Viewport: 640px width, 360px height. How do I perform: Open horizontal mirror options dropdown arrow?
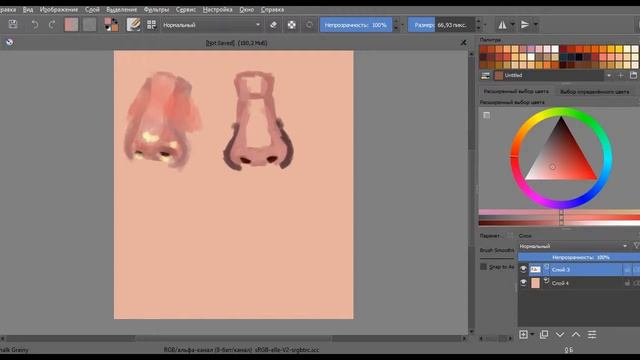(513, 25)
